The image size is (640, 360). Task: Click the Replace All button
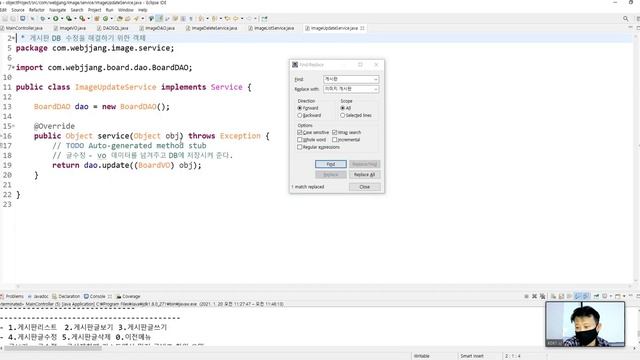pyautogui.click(x=364, y=175)
